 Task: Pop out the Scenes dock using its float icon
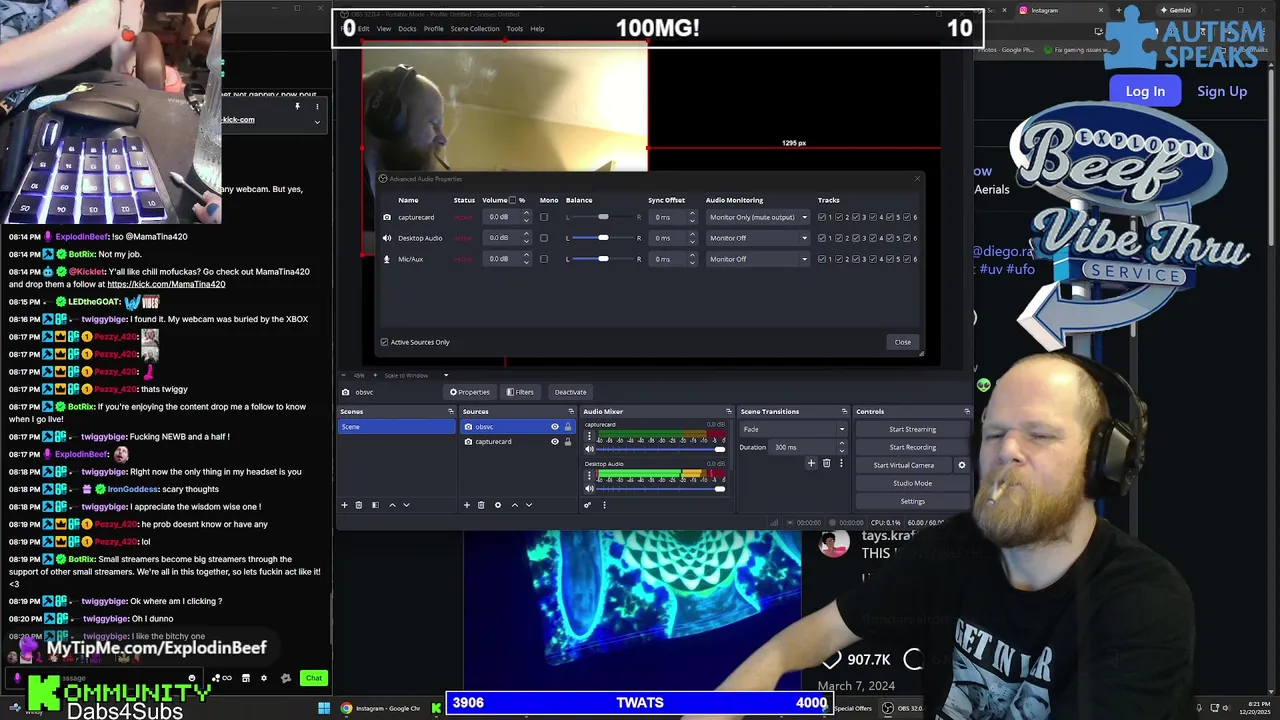[450, 412]
